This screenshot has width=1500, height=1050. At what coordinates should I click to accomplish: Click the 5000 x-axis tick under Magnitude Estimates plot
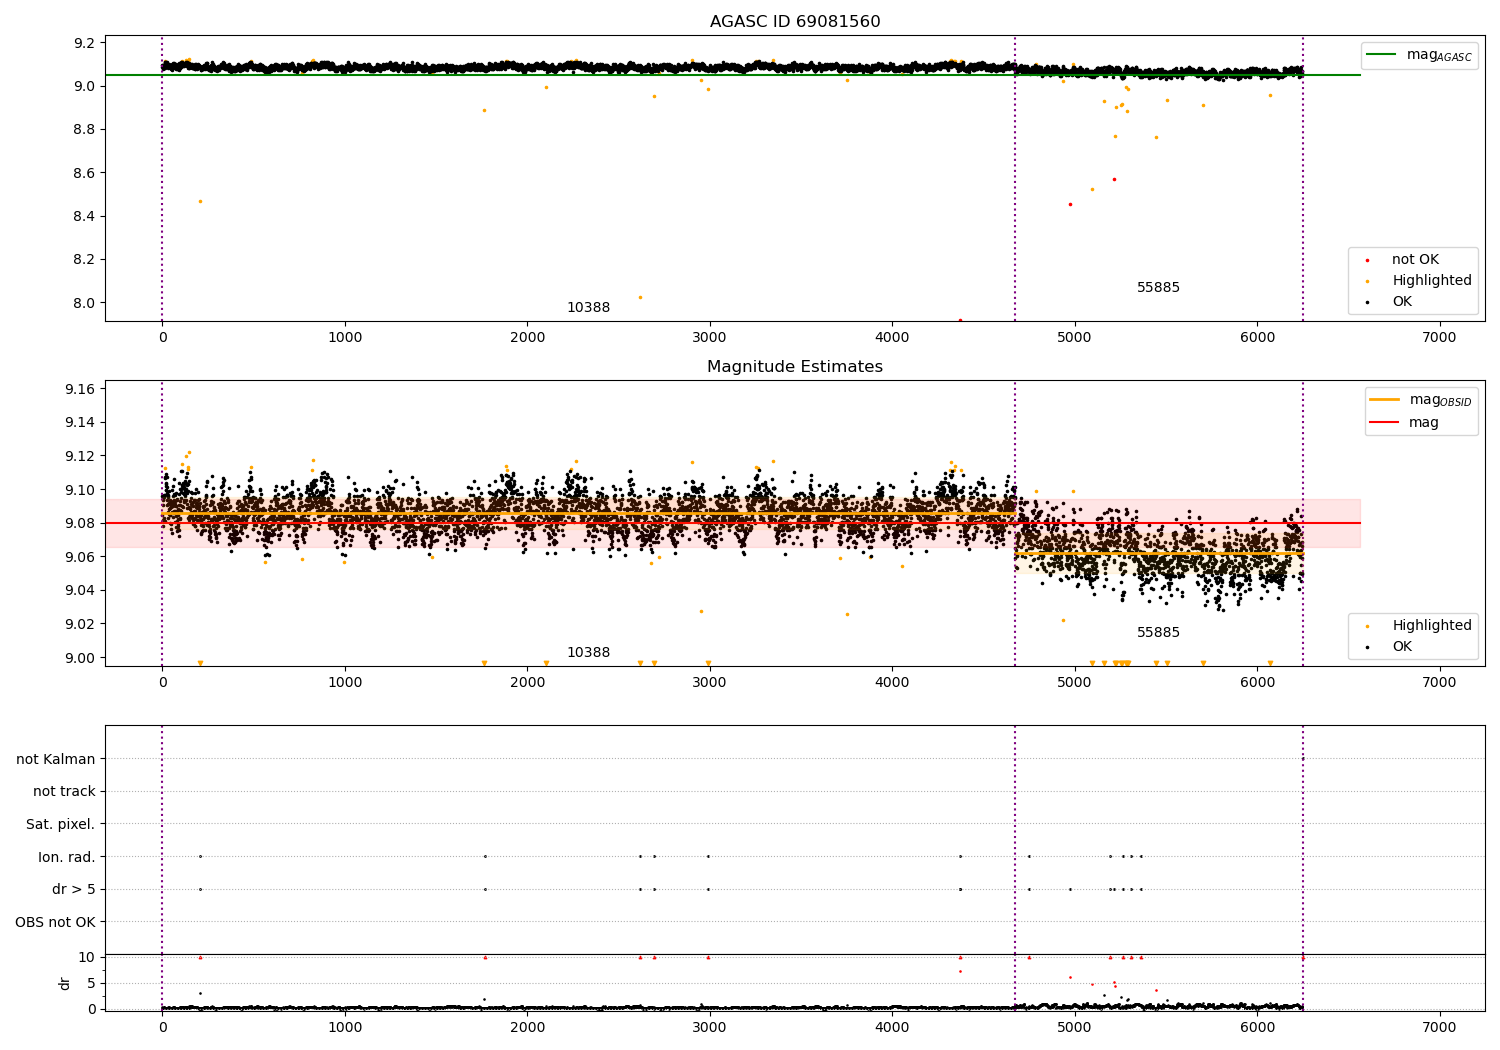pyautogui.click(x=1075, y=683)
